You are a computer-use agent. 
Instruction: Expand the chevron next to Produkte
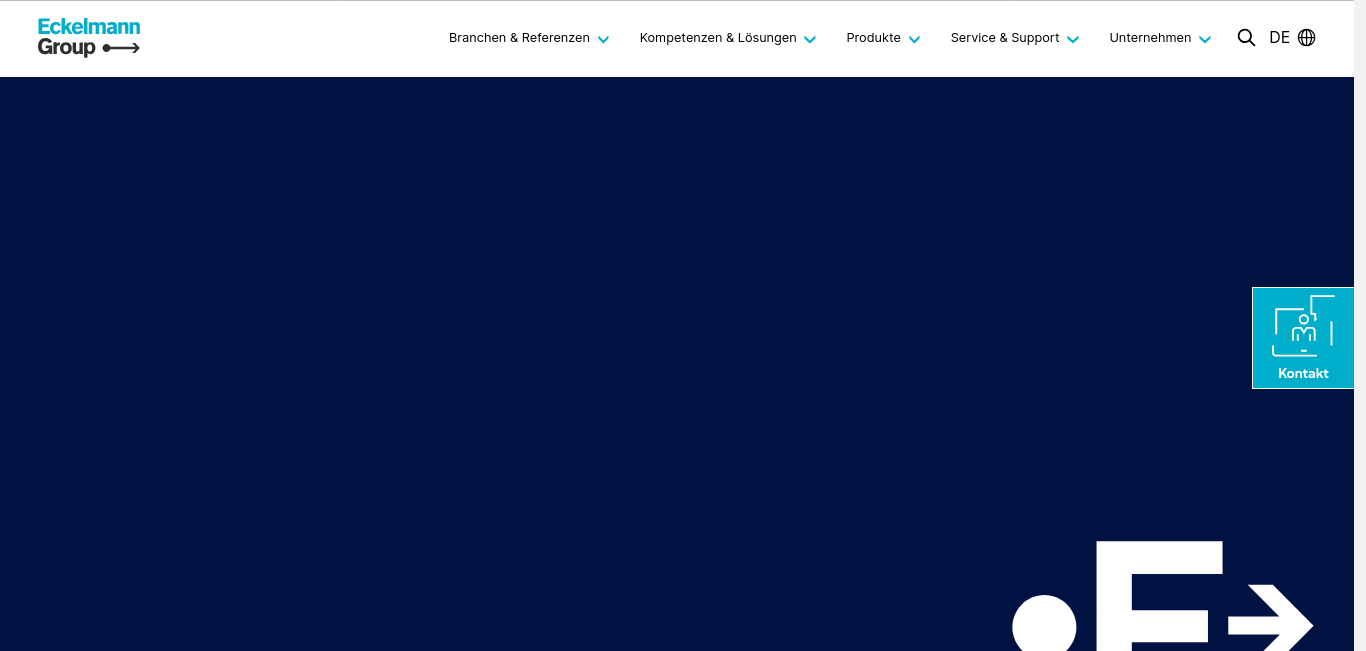(x=914, y=39)
